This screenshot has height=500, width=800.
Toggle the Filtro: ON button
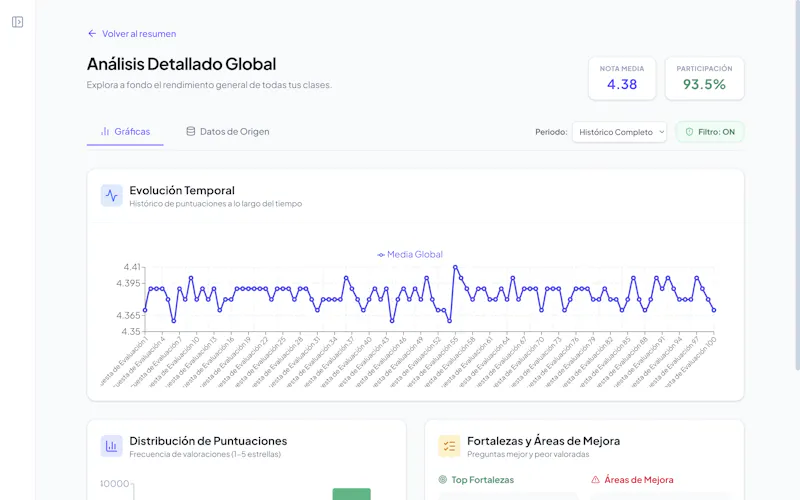coord(710,132)
